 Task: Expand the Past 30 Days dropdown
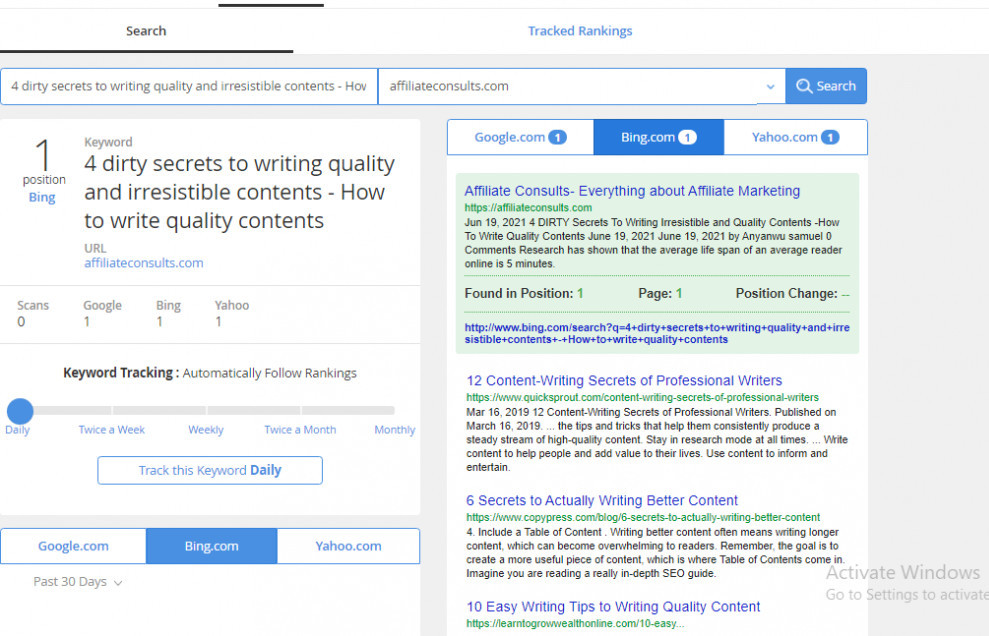[78, 582]
